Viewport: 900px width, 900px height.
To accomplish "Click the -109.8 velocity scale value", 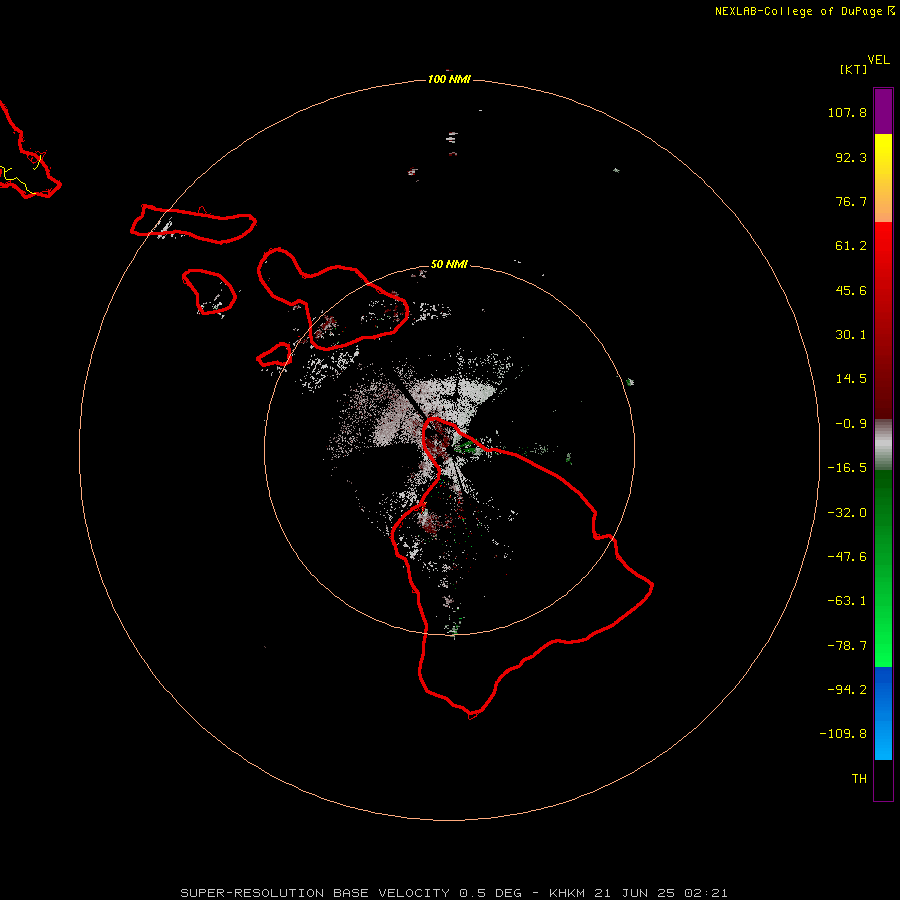I will pos(843,734).
